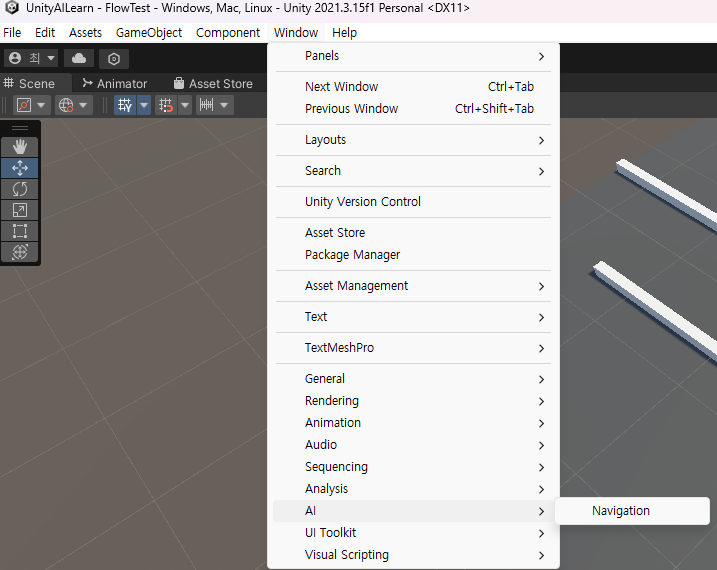Expand the Visual Scripting submenu
717x570 pixels.
(x=413, y=555)
